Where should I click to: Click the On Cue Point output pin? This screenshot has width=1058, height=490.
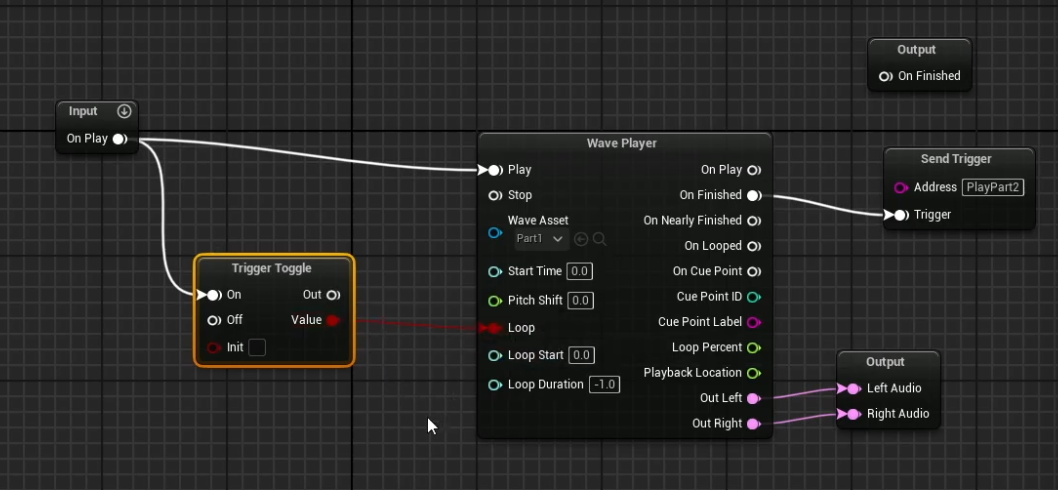click(754, 271)
